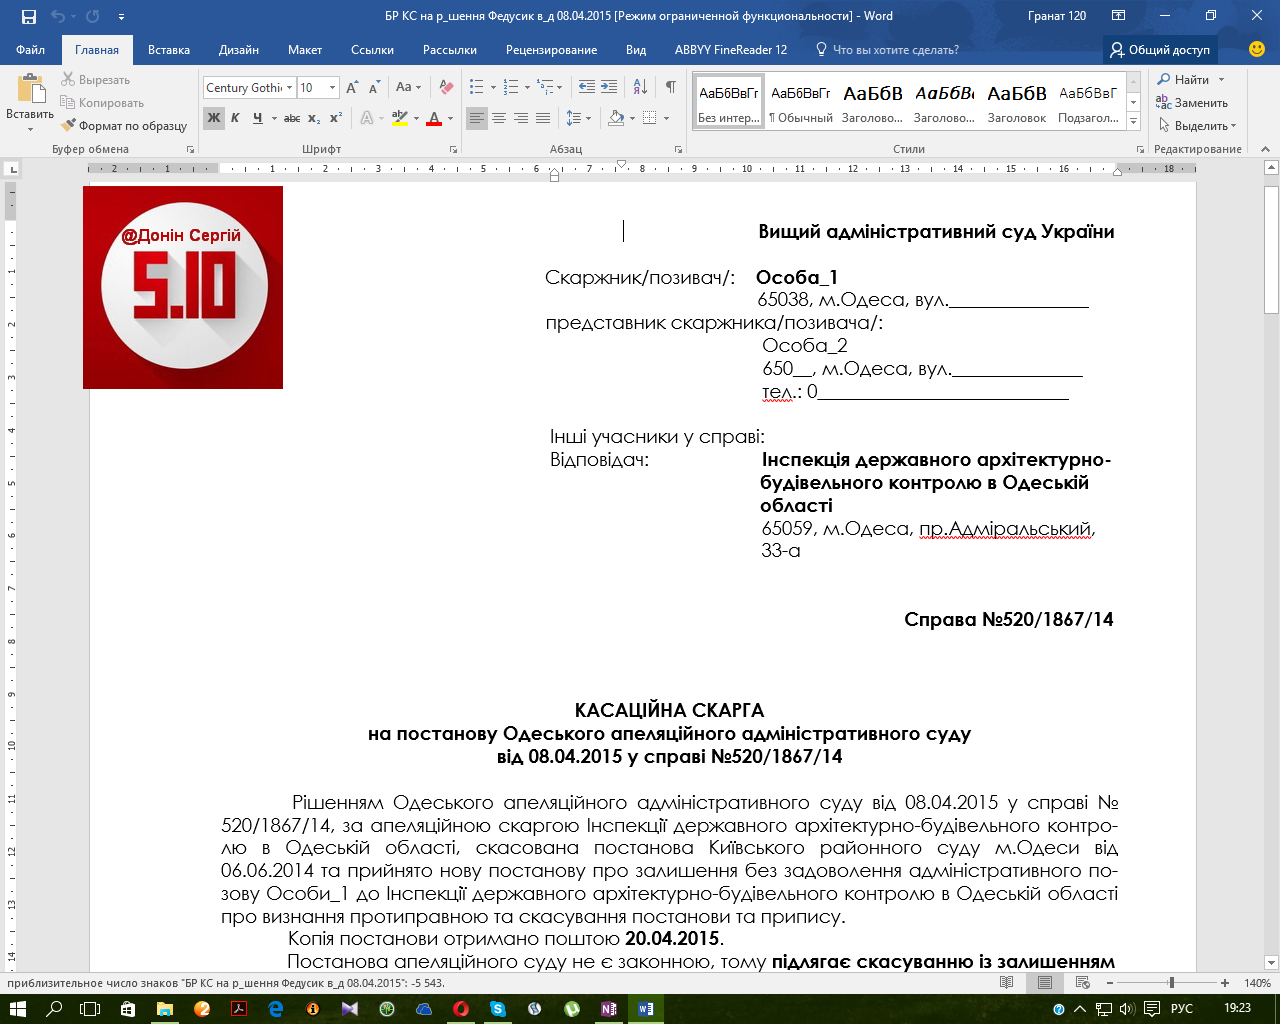Image resolution: width=1280 pixels, height=1024 pixels.
Task: Apply red font color
Action: point(434,118)
